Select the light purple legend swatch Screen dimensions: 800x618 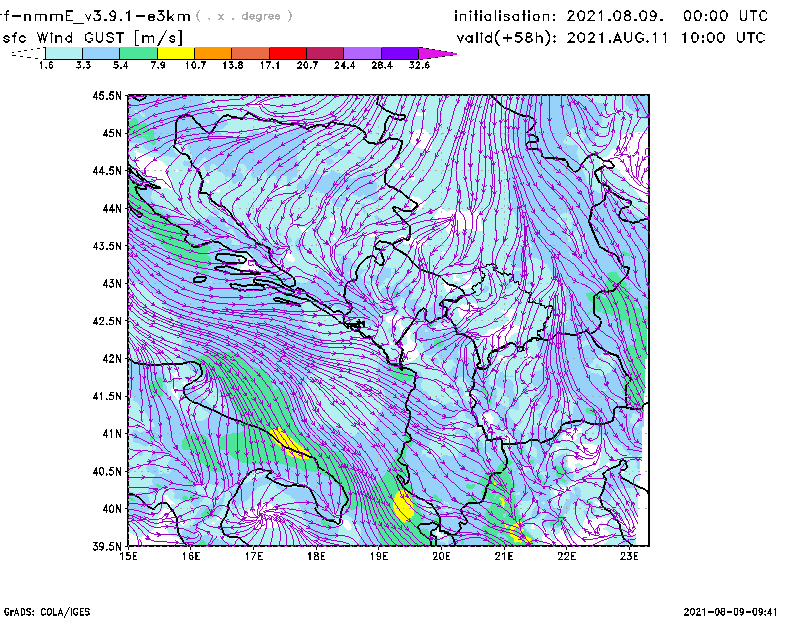click(x=362, y=52)
